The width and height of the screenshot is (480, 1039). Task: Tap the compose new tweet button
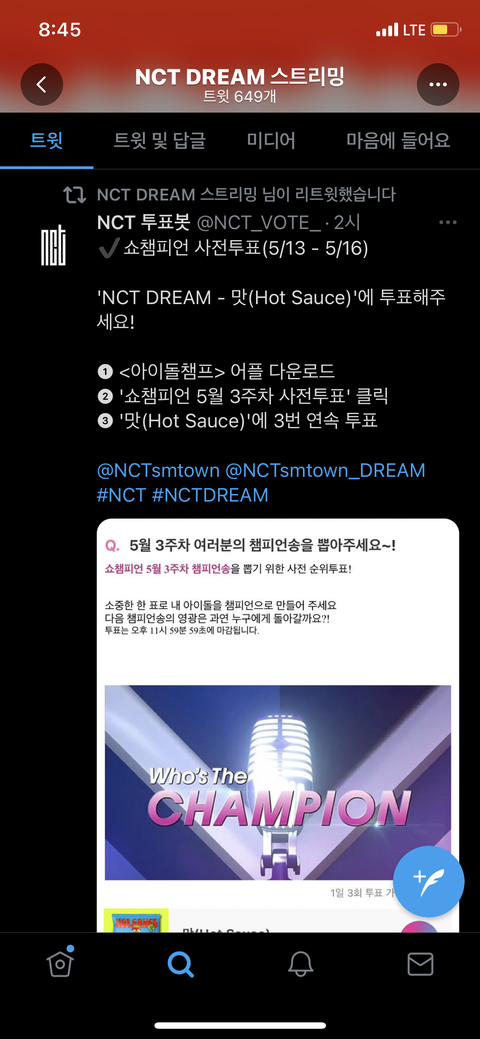tap(428, 881)
